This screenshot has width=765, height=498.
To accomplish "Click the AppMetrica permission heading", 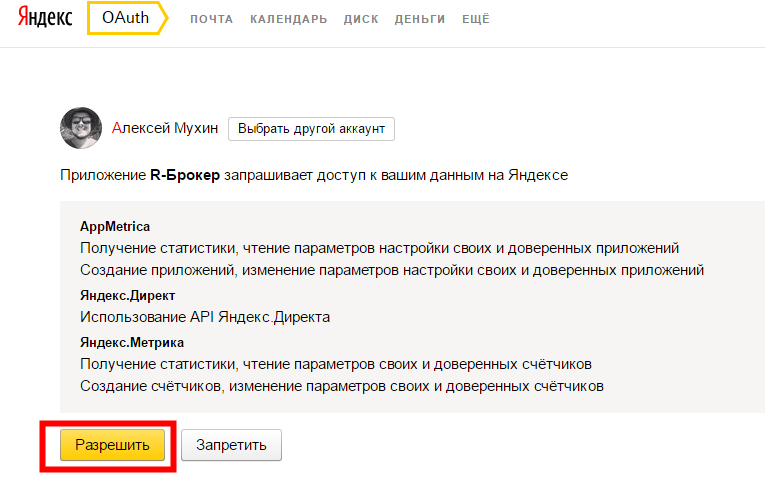I will click(x=115, y=226).
